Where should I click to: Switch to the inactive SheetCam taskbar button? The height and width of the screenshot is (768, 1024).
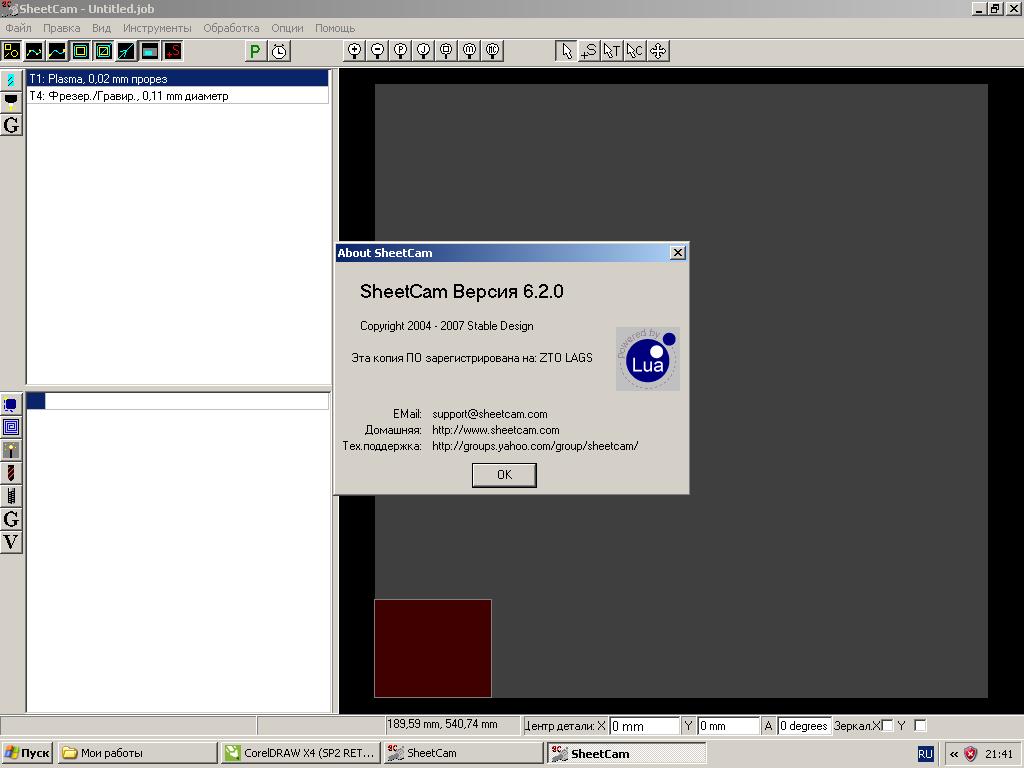tap(464, 753)
